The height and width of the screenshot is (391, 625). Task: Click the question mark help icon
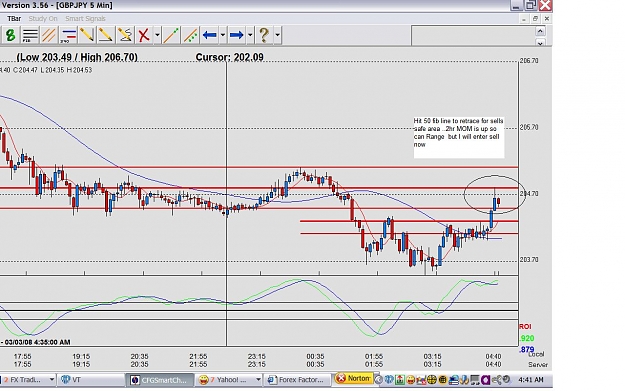click(x=264, y=35)
